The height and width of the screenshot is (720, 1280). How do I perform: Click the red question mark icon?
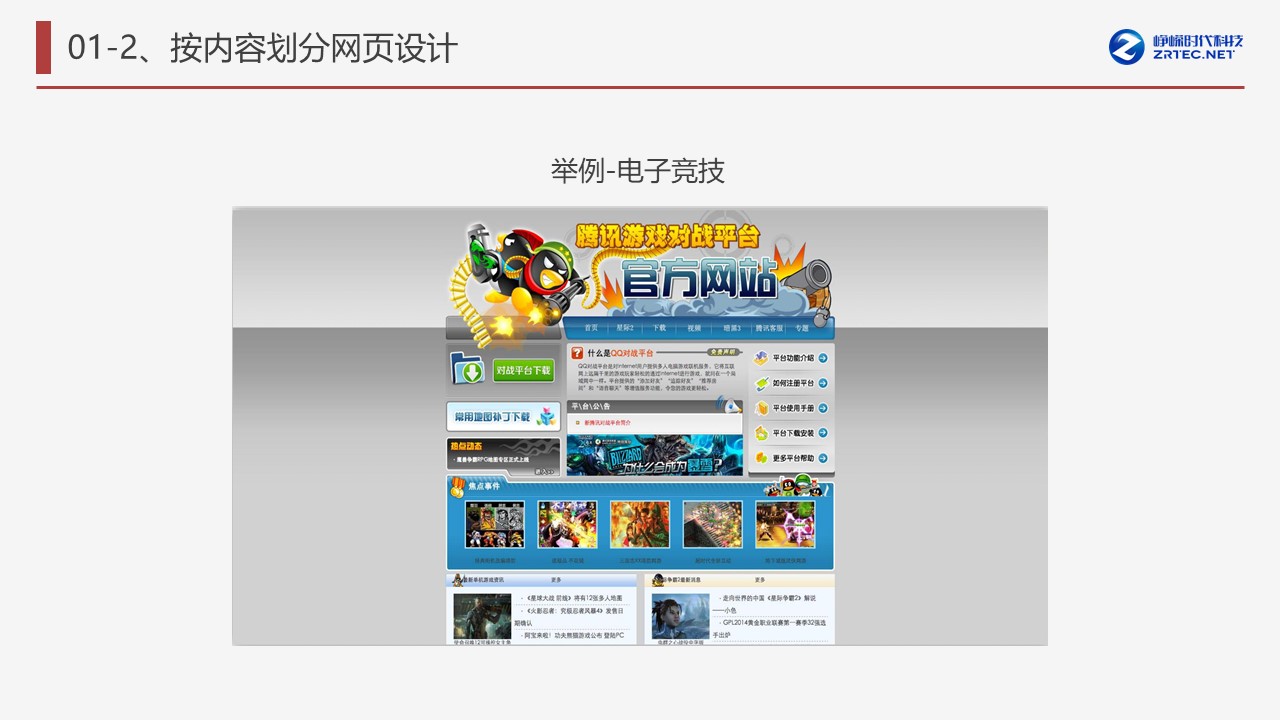(577, 353)
